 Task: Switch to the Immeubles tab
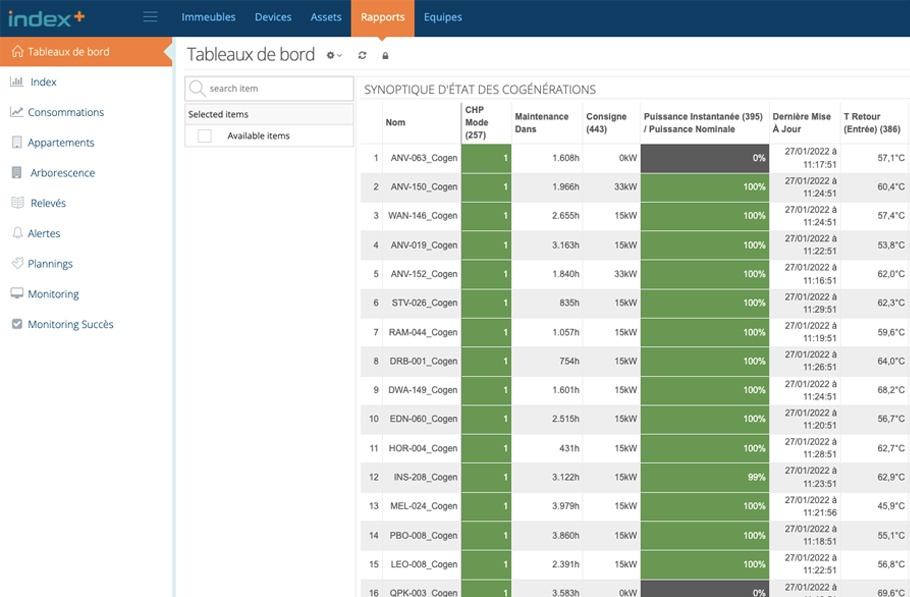coord(208,17)
